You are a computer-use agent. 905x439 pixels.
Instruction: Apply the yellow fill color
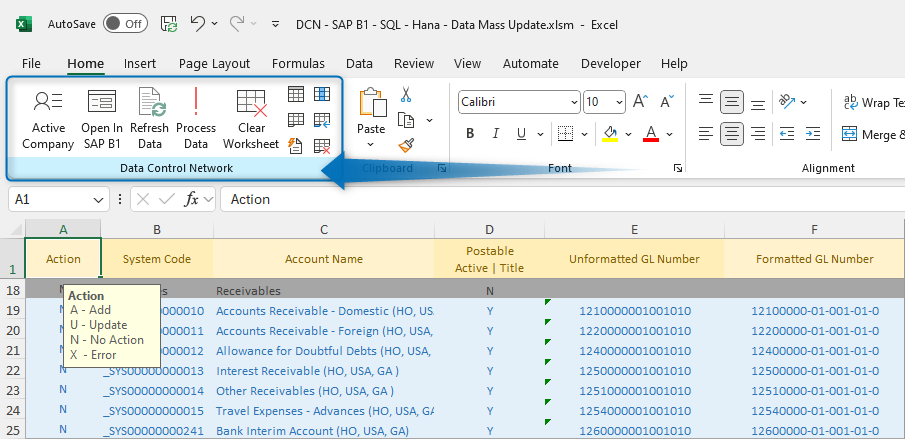[609, 134]
